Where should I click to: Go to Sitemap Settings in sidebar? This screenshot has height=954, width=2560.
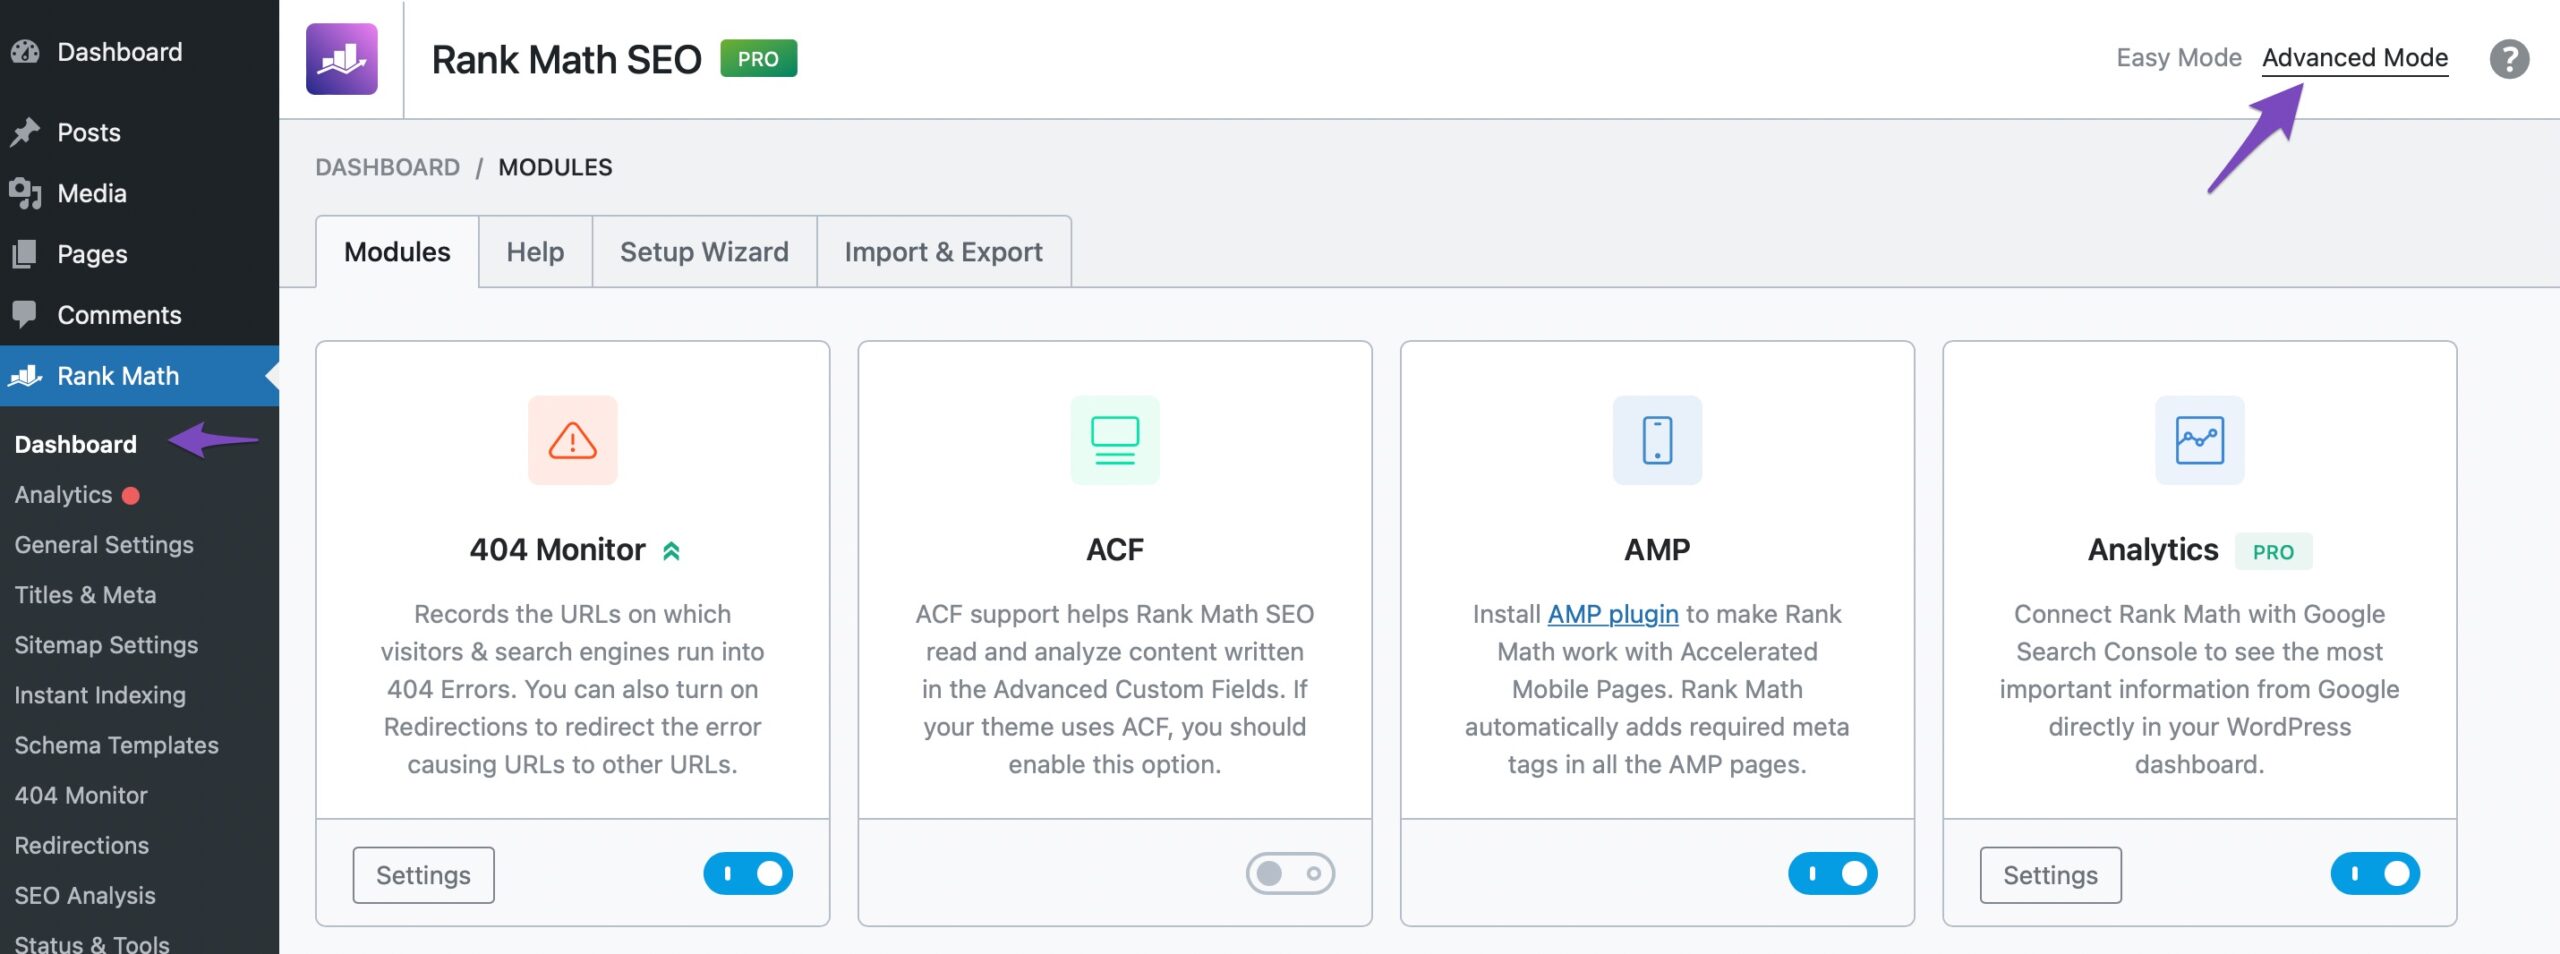point(106,645)
